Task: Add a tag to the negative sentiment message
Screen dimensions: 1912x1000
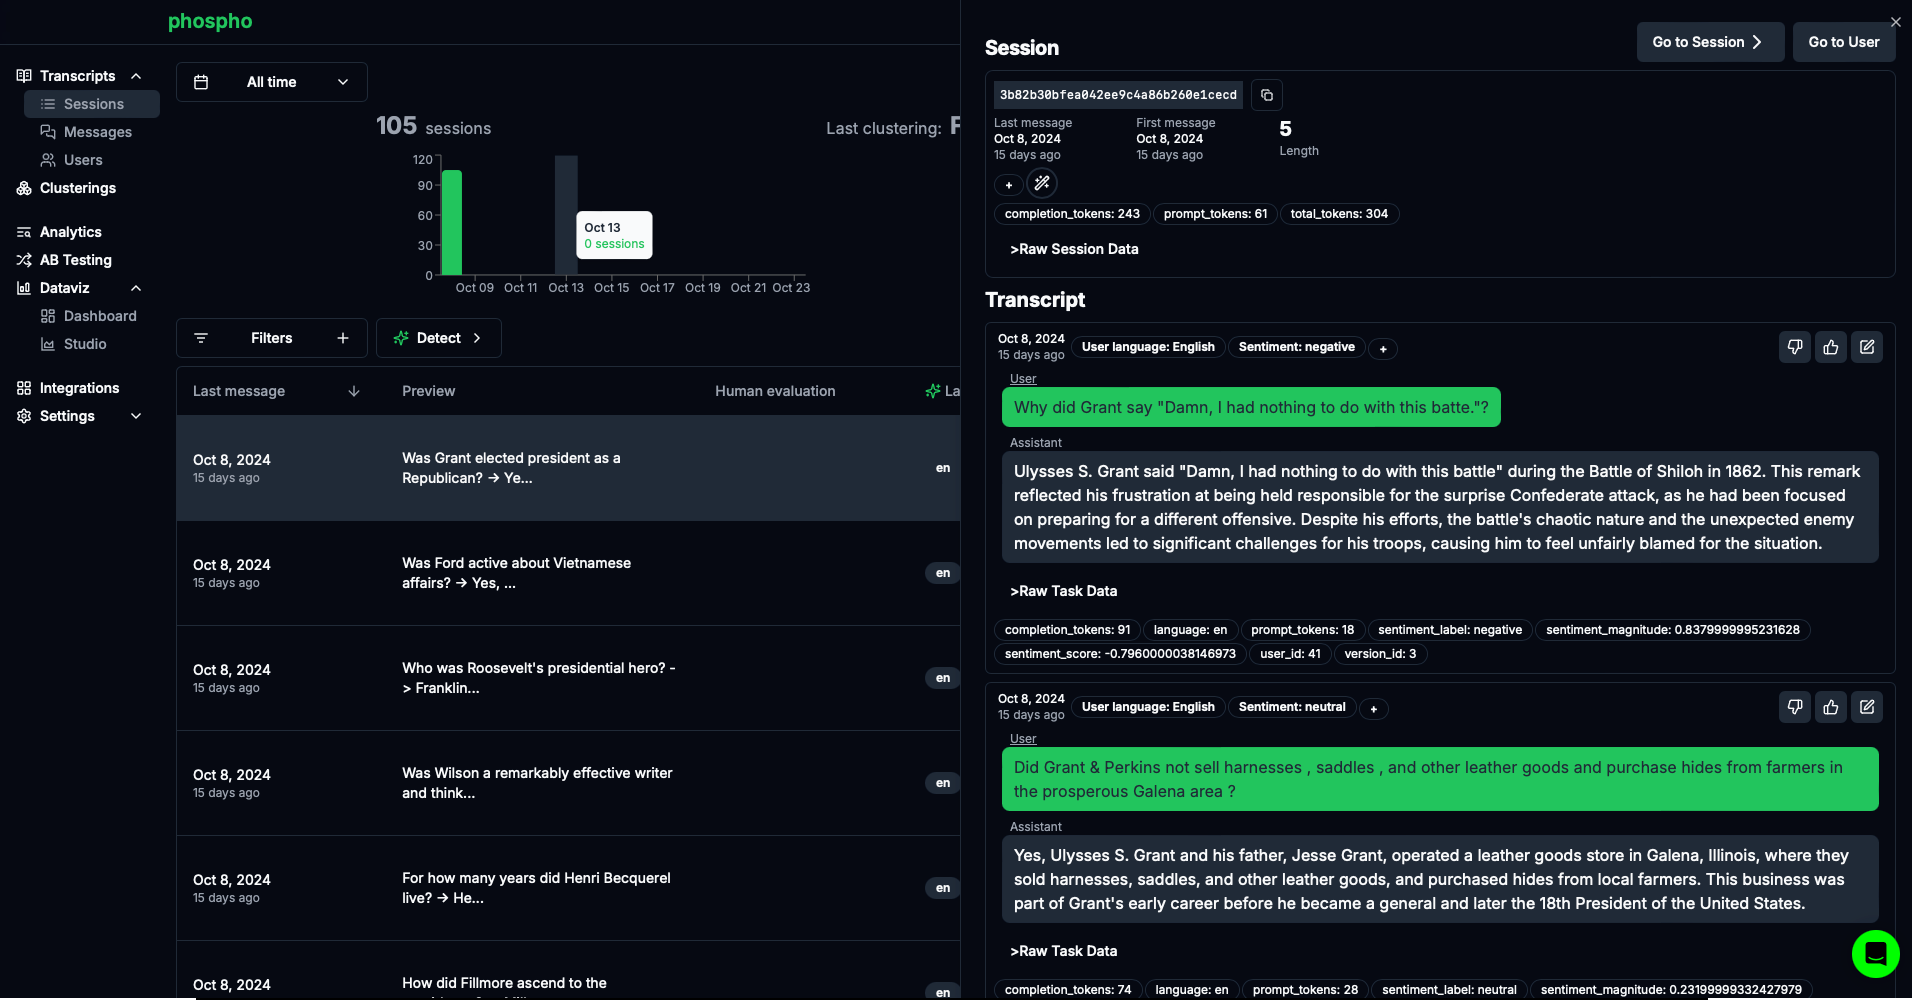Action: pos(1383,349)
